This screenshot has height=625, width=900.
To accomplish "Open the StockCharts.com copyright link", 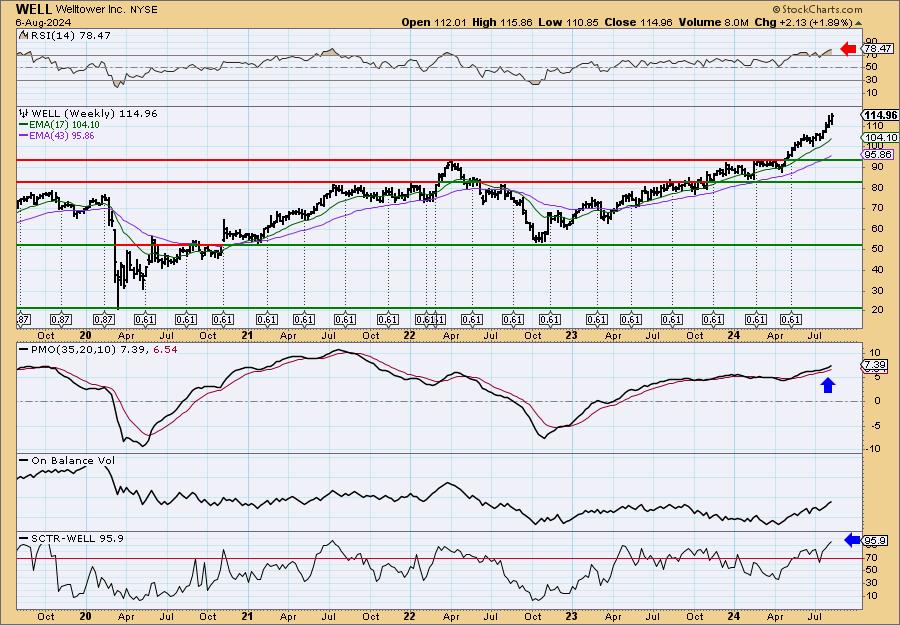I will point(817,9).
